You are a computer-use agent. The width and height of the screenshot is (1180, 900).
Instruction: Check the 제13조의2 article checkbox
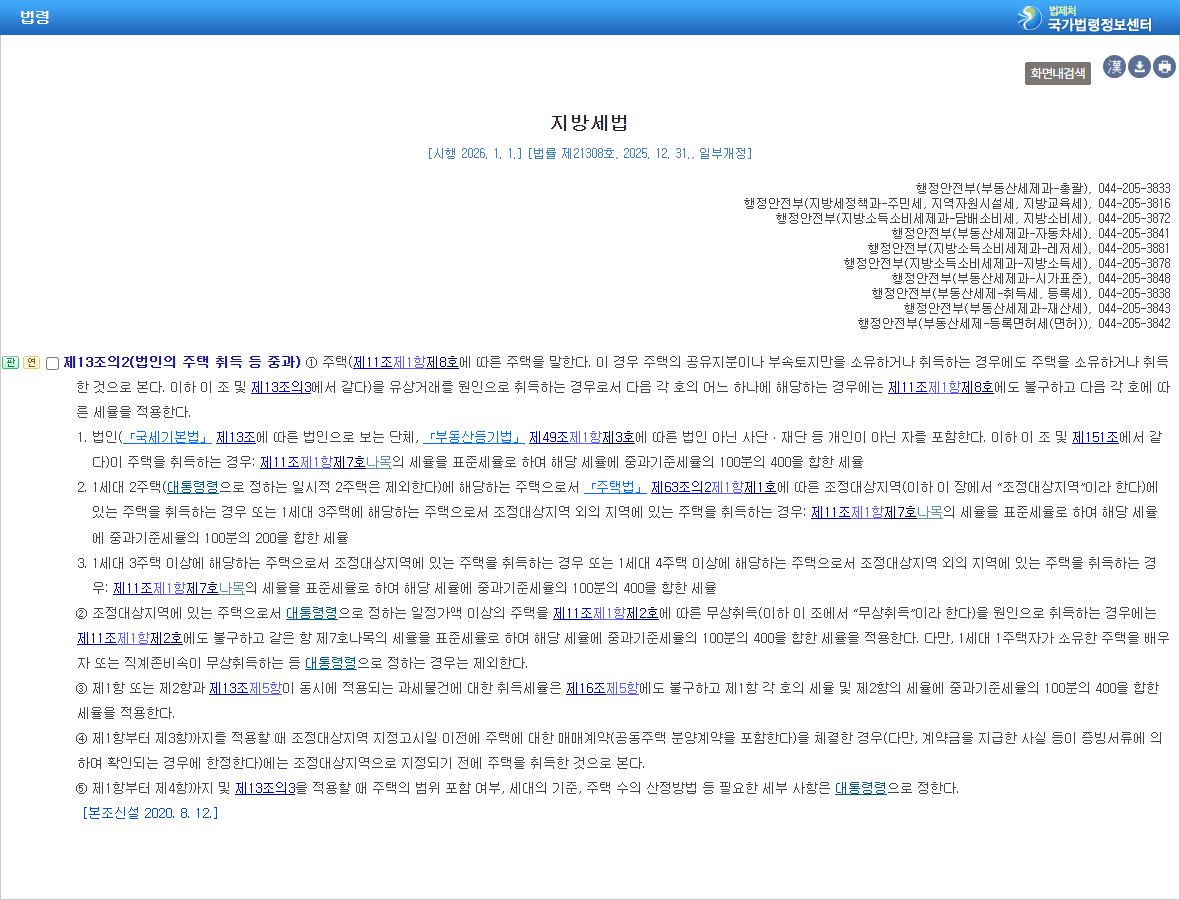coord(53,363)
